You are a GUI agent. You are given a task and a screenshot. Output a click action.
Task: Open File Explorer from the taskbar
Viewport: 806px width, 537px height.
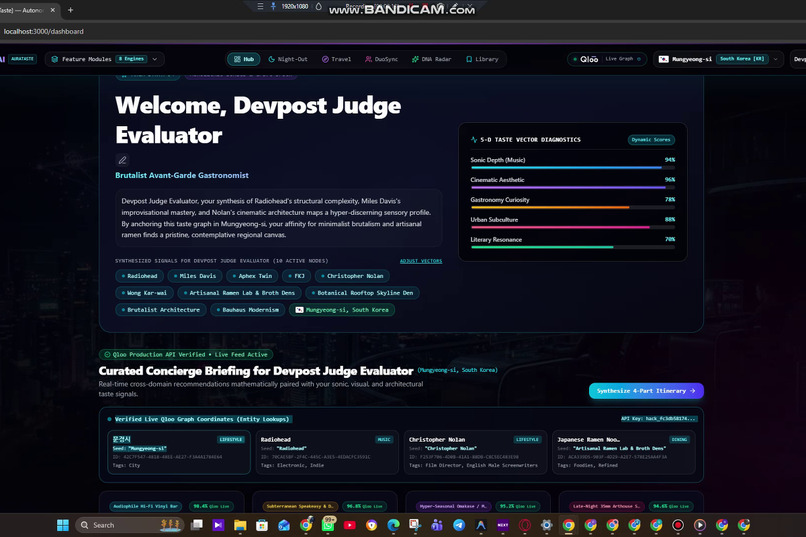click(x=240, y=525)
